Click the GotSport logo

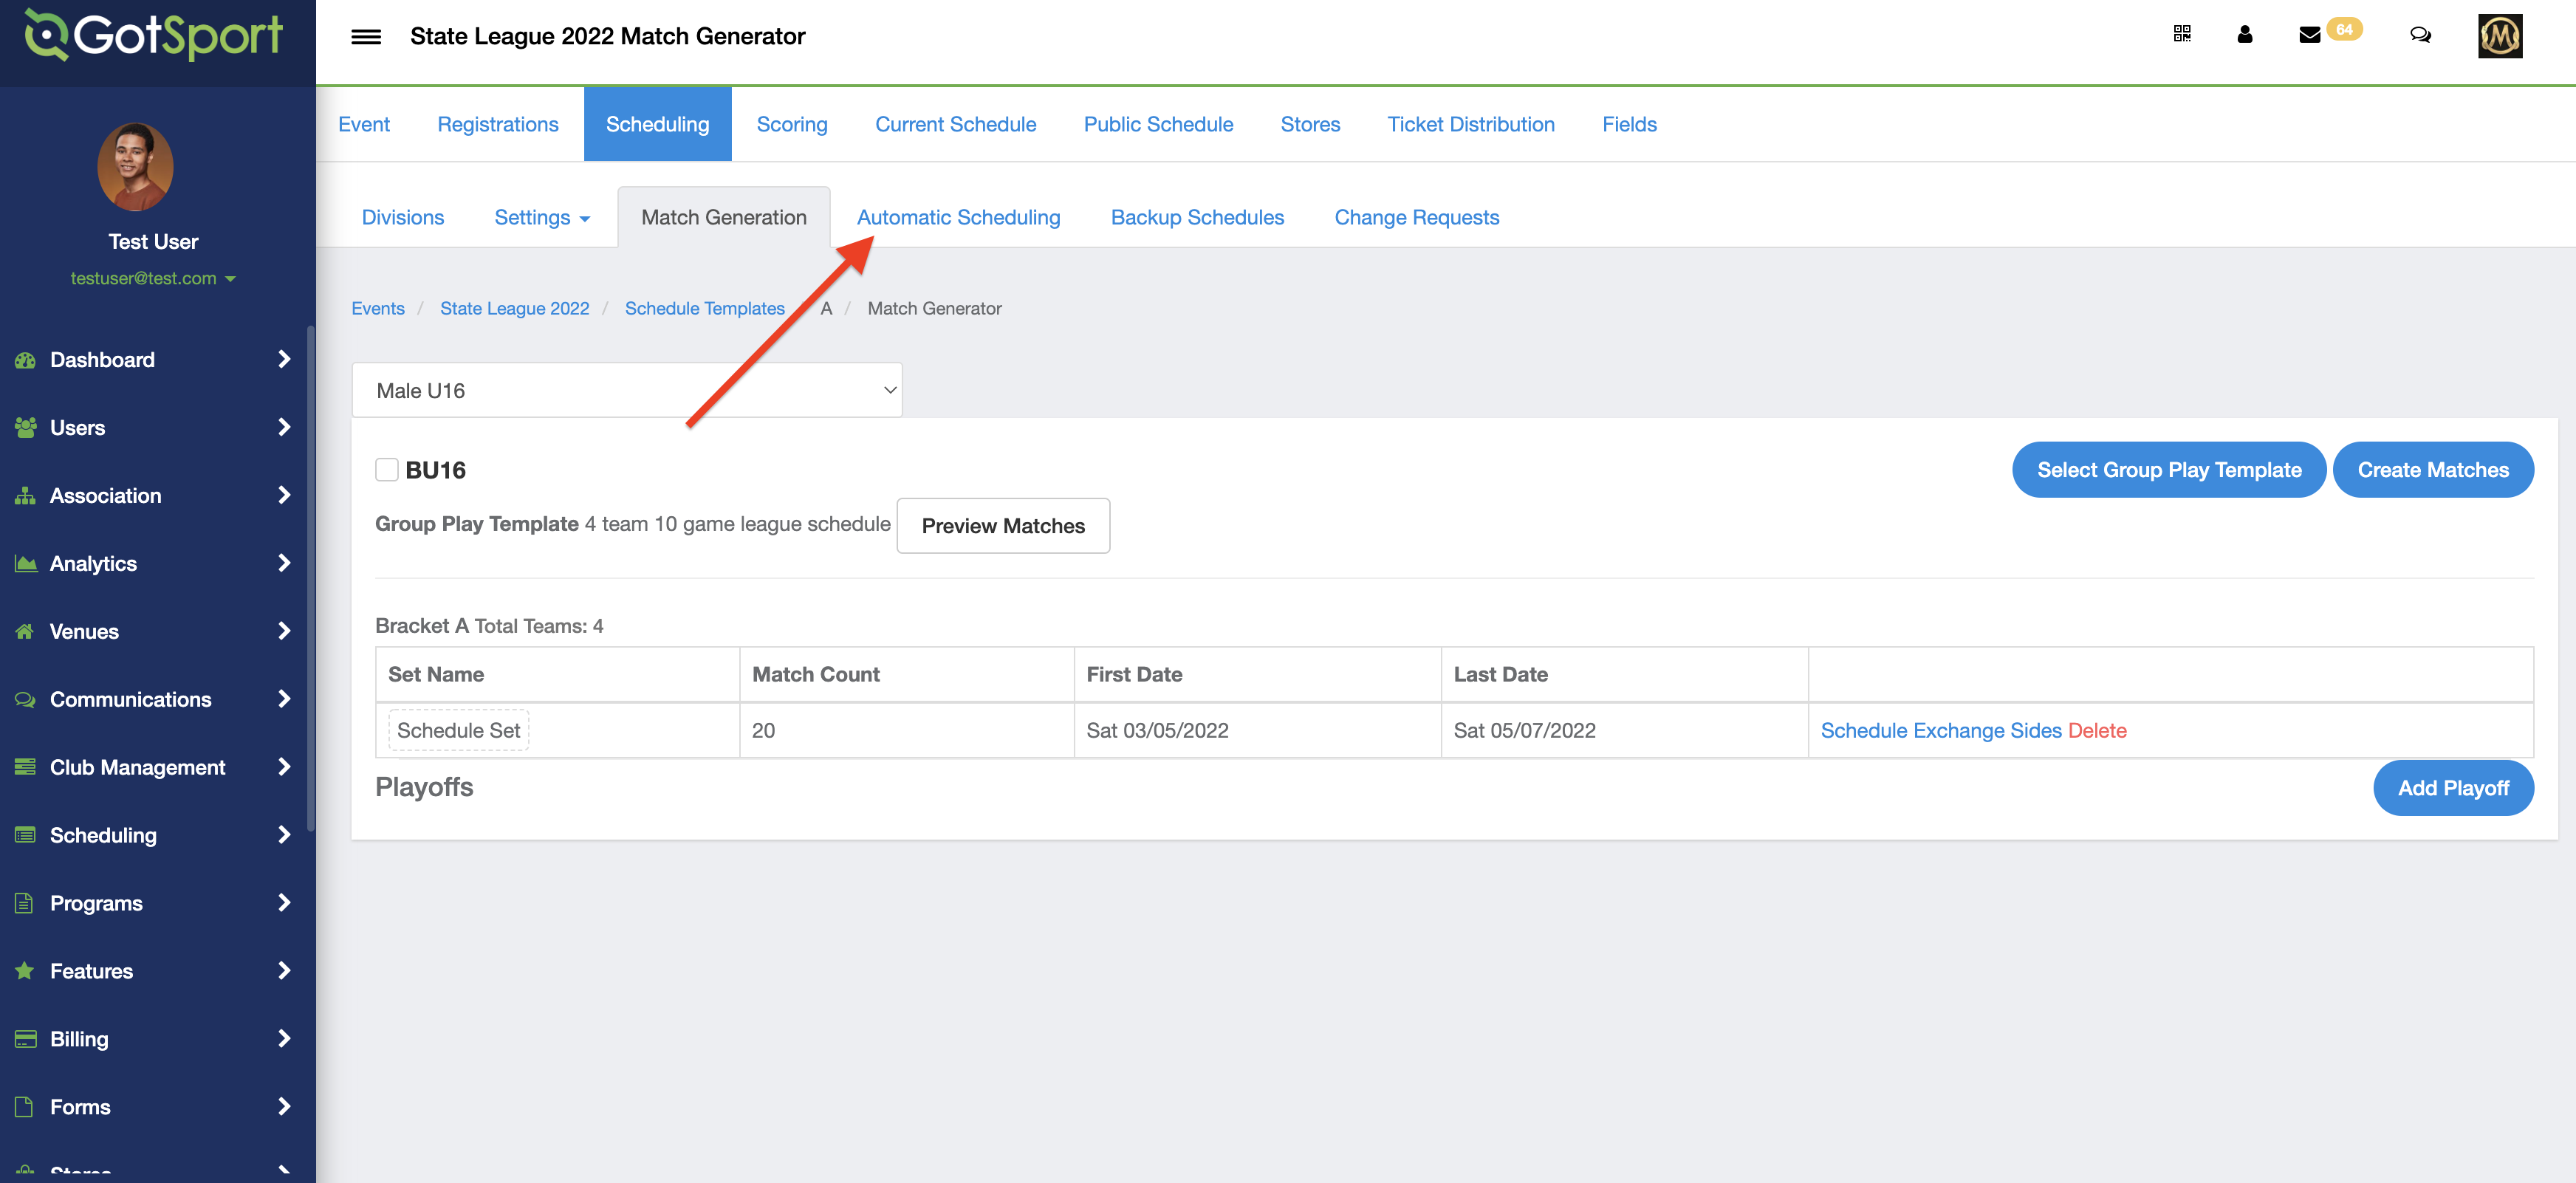[x=154, y=35]
